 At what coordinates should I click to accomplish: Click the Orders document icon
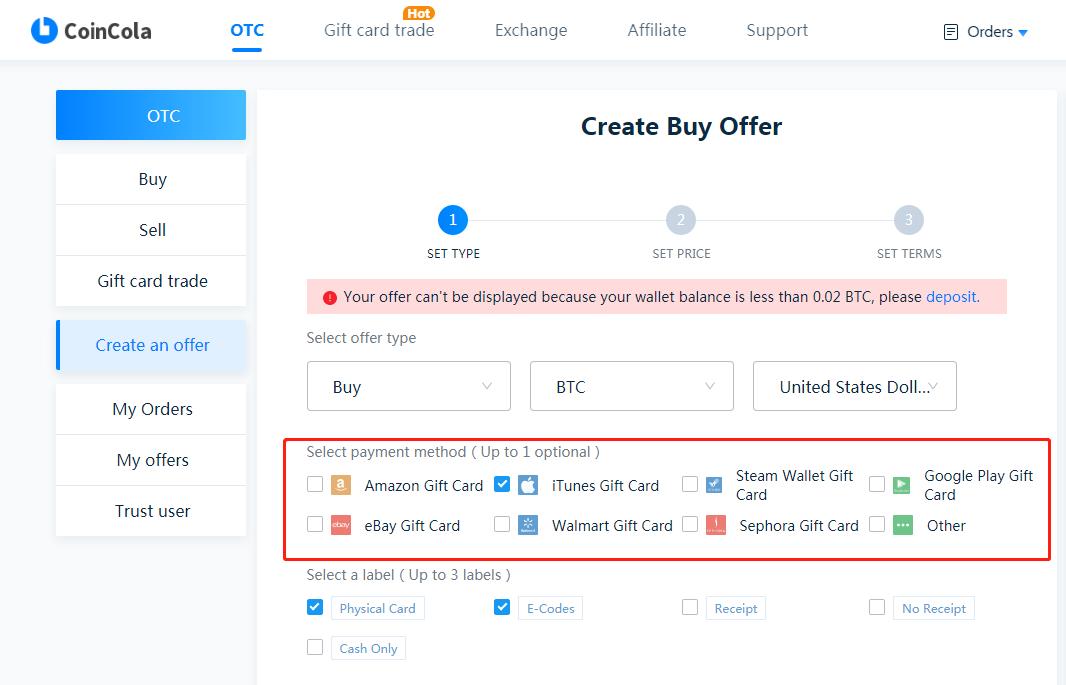951,32
